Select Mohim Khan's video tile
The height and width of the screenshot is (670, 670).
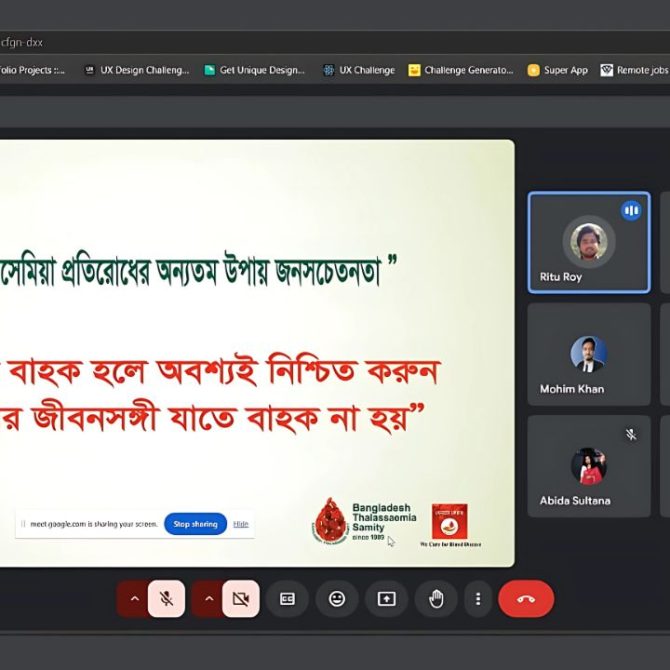click(588, 354)
